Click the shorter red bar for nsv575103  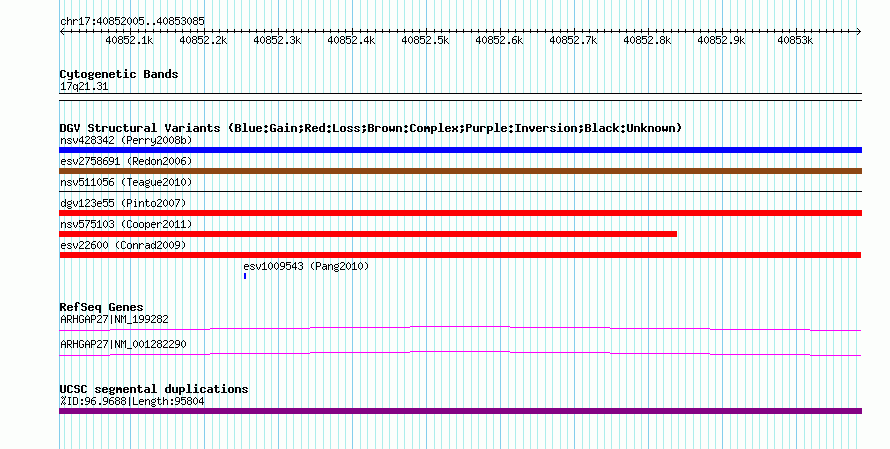pyautogui.click(x=368, y=234)
